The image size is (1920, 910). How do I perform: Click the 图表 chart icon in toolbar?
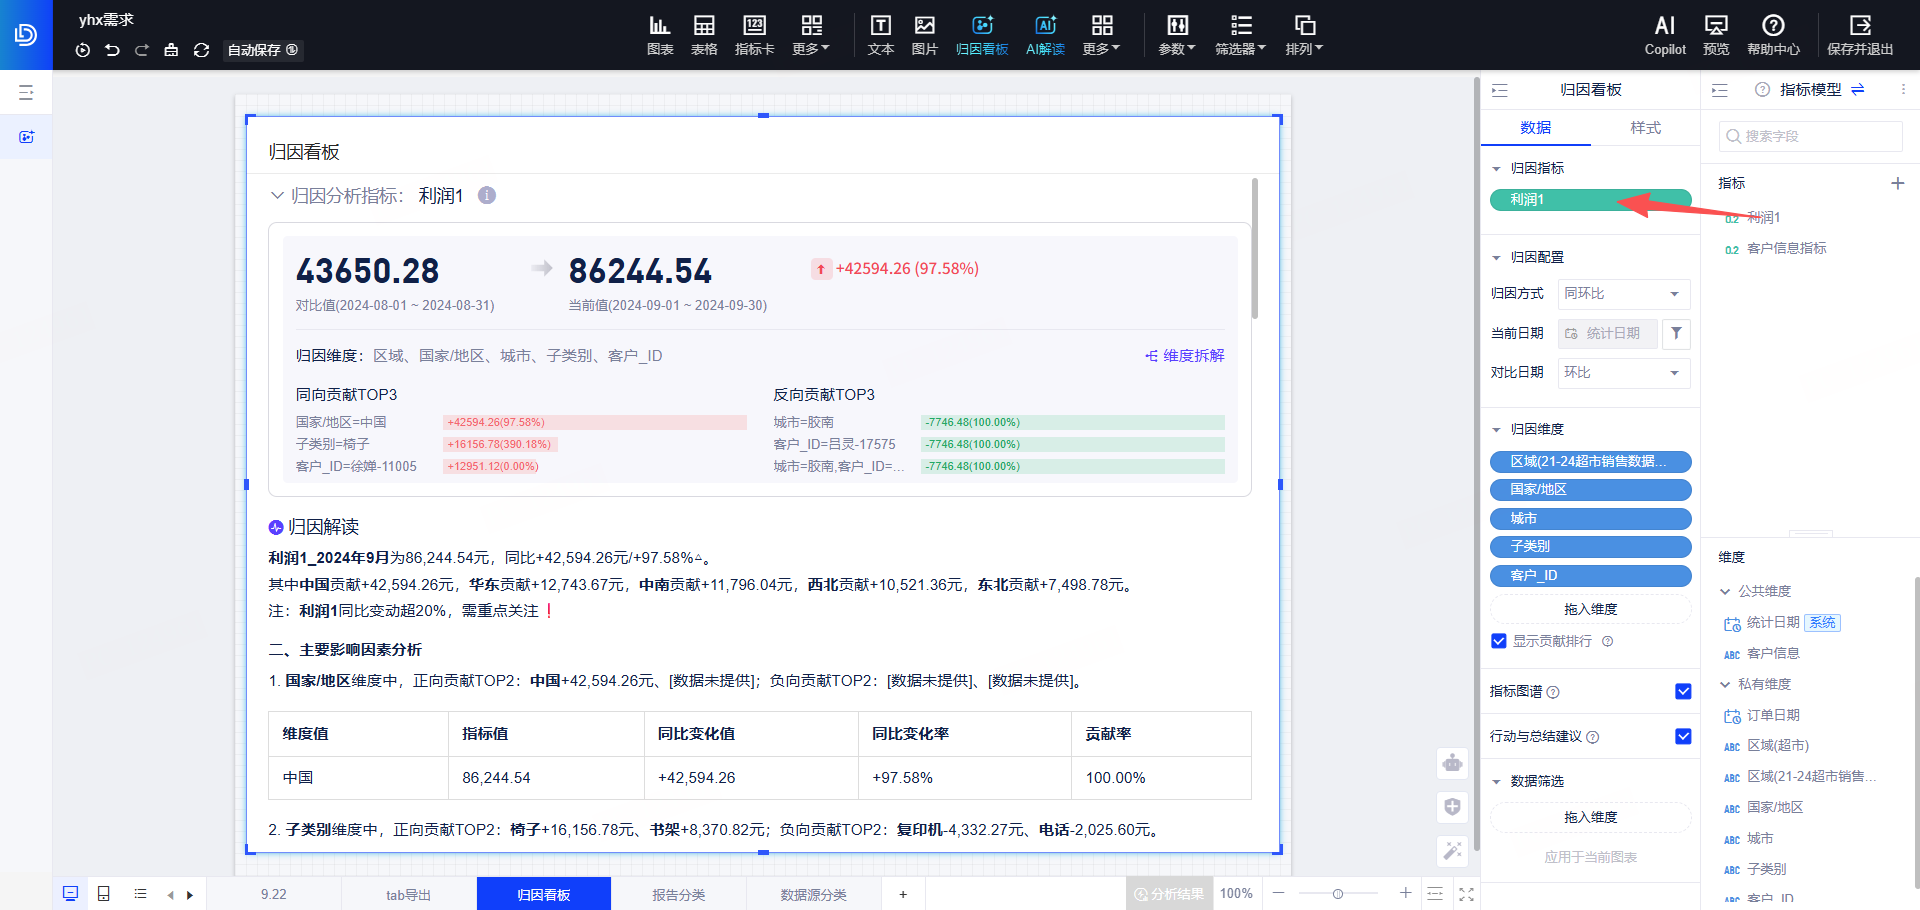pyautogui.click(x=660, y=35)
